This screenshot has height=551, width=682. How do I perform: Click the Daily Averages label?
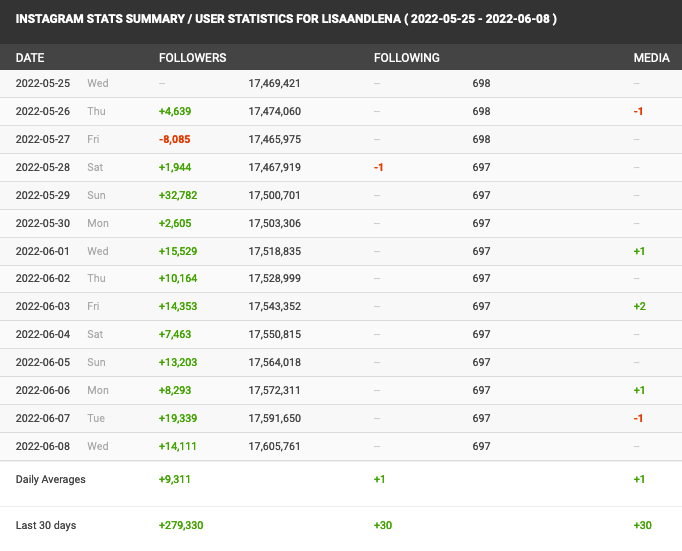(50, 479)
